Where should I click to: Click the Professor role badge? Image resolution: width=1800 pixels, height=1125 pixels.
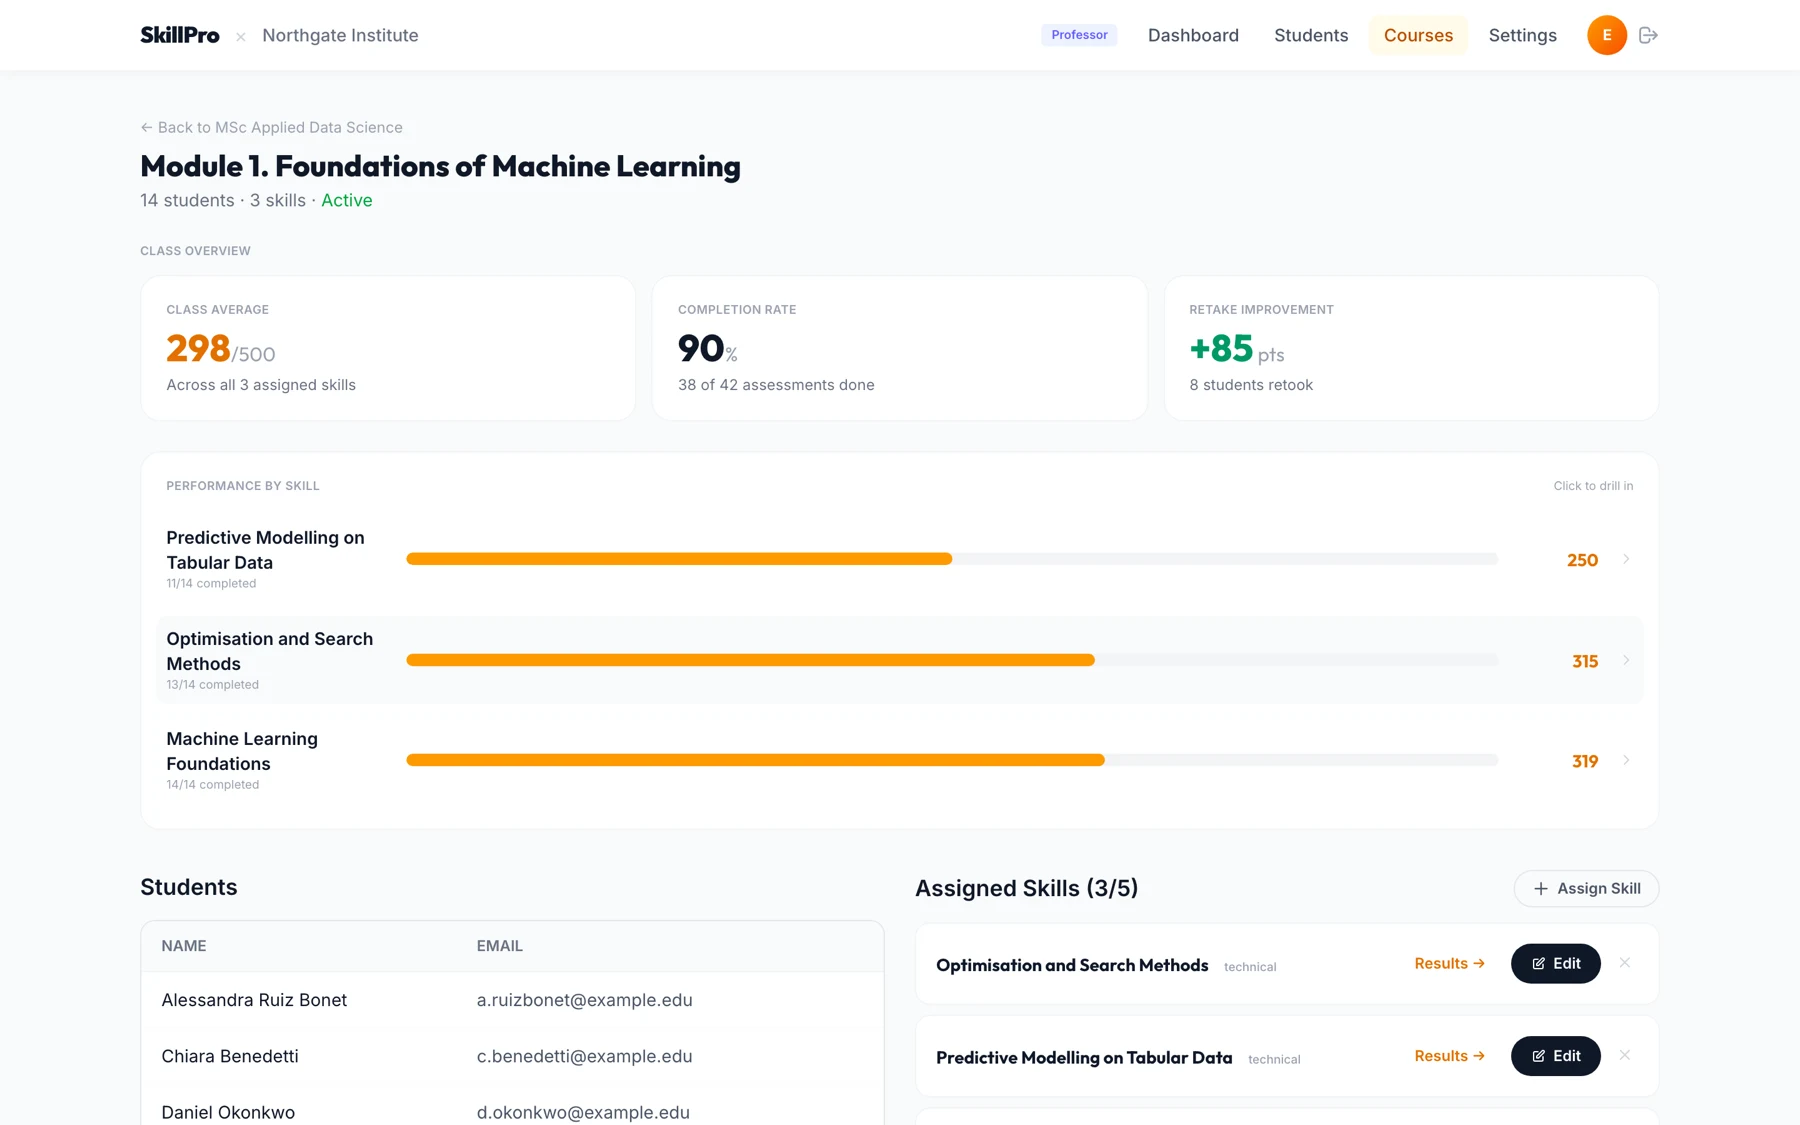click(x=1079, y=35)
